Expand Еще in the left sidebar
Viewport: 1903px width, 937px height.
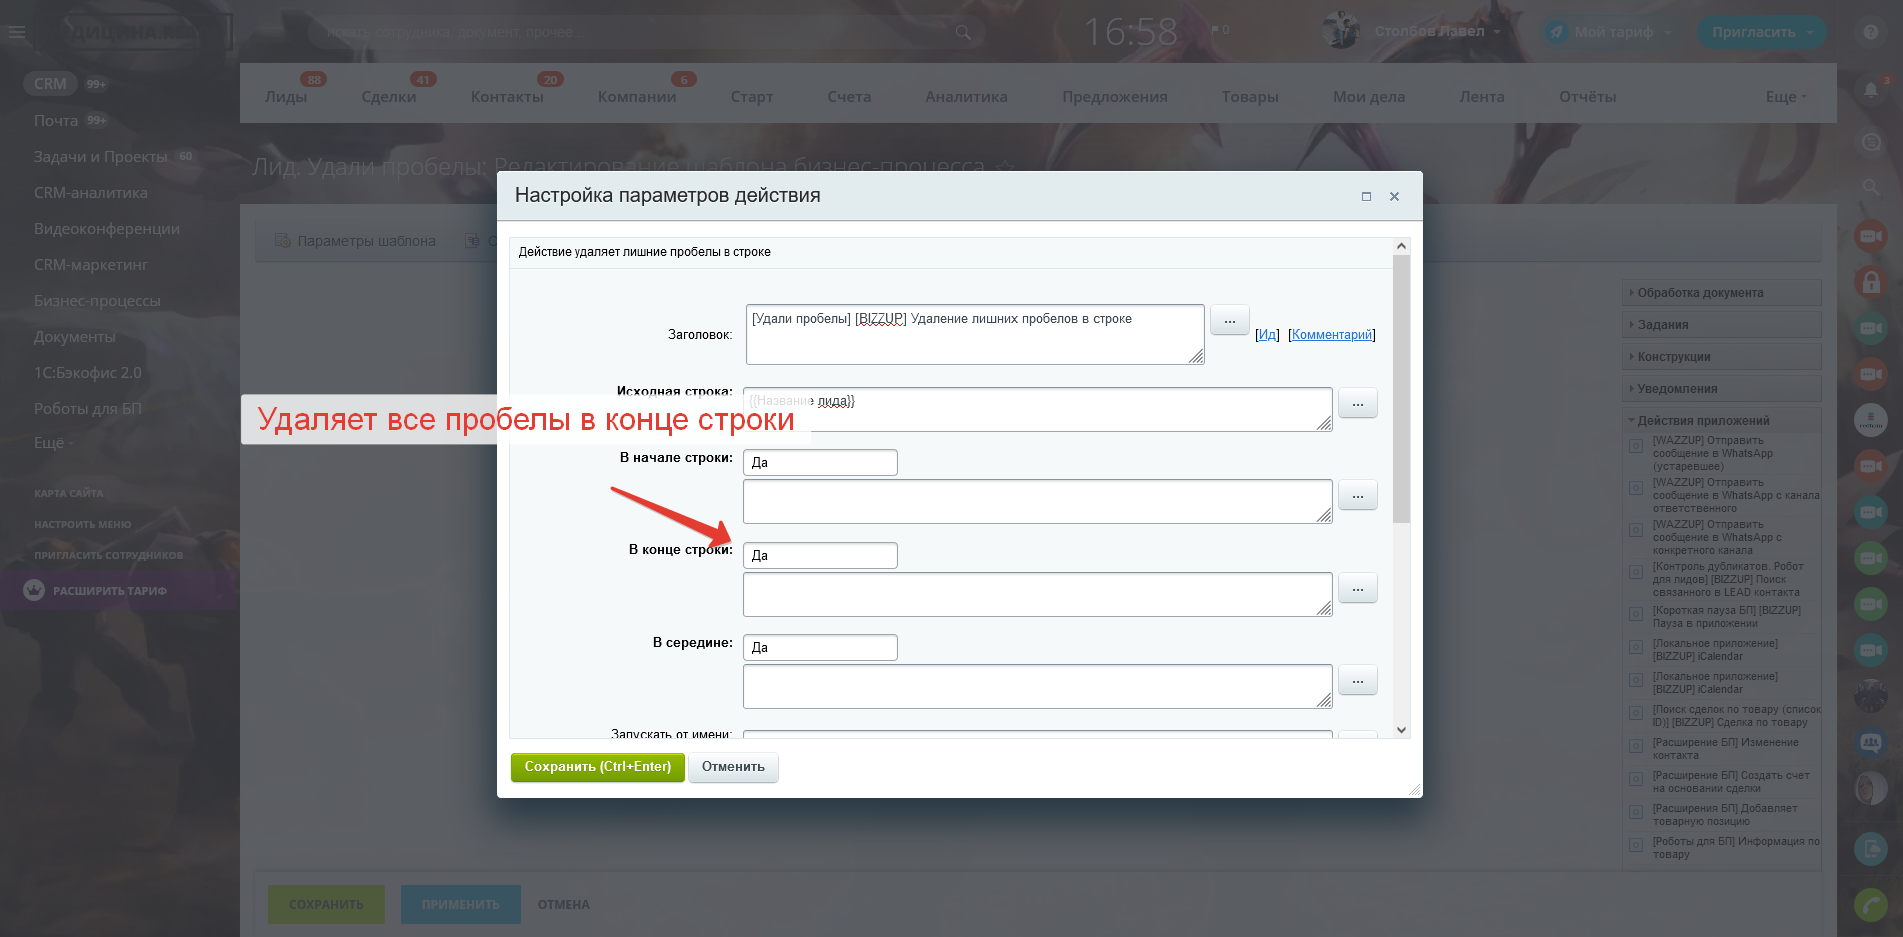pyautogui.click(x=53, y=442)
